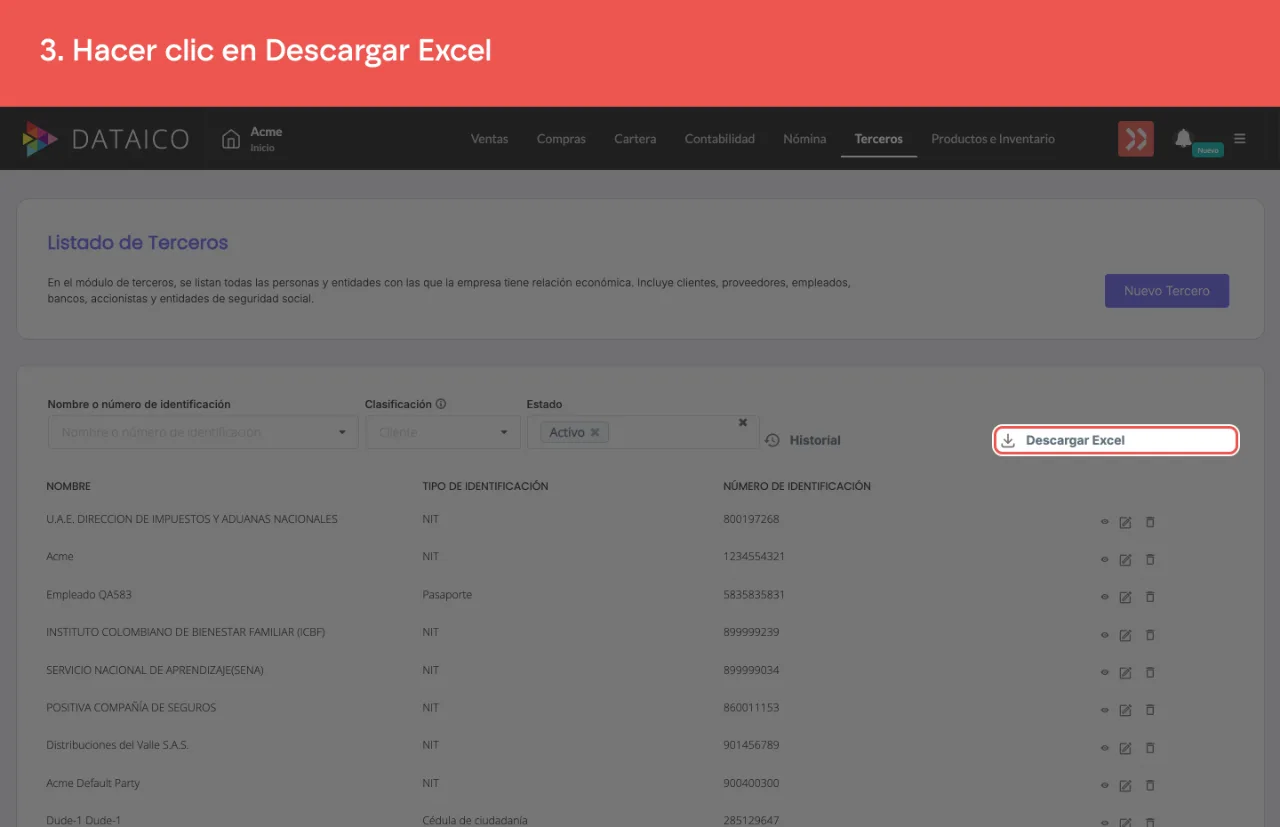Clear all Estado selections
Image resolution: width=1280 pixels, height=827 pixels.
pos(743,423)
